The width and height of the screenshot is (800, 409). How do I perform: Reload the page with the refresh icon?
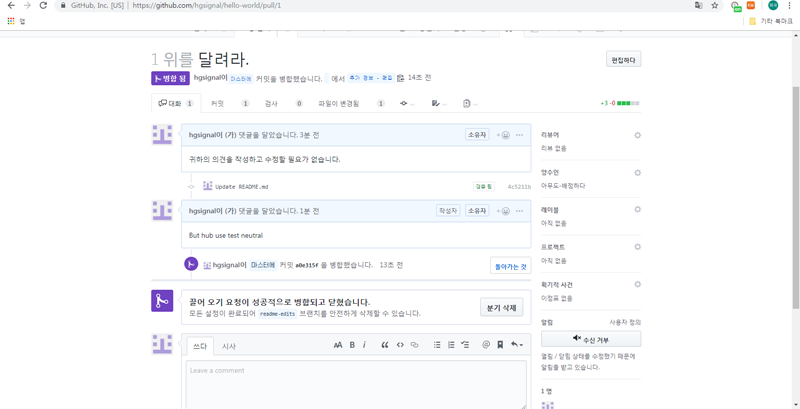43,6
